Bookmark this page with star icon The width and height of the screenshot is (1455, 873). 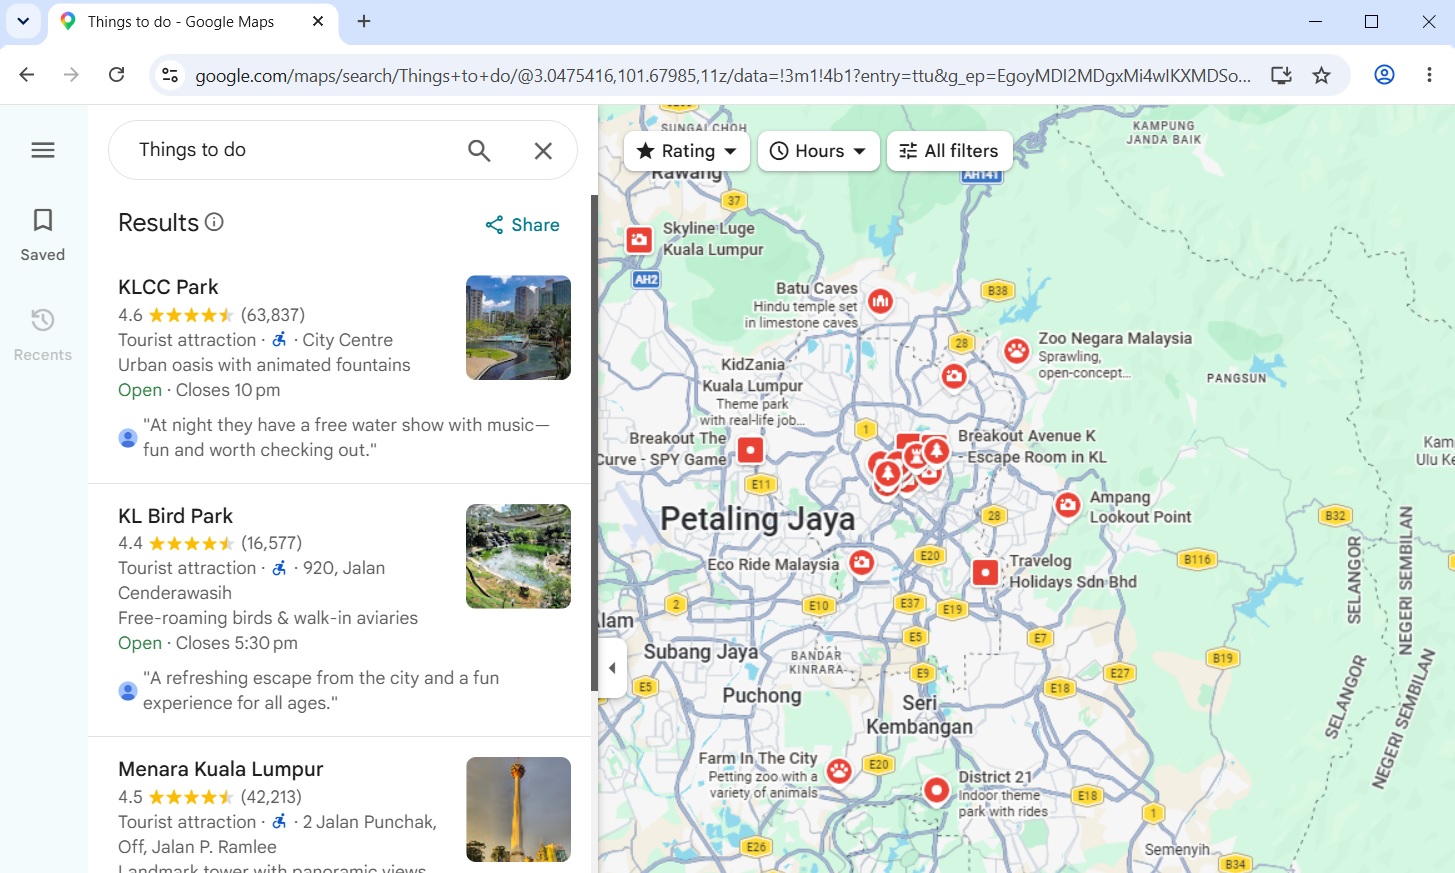[x=1321, y=75]
